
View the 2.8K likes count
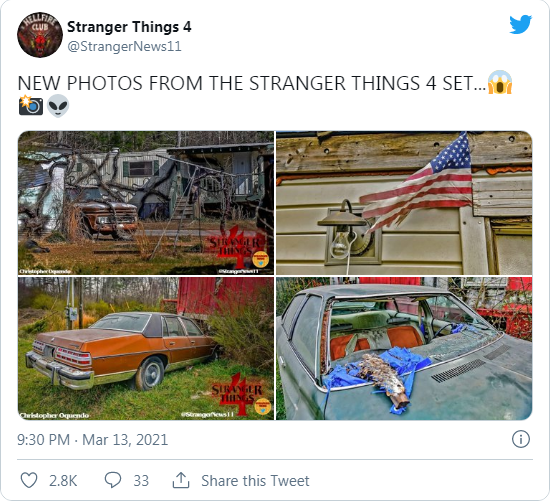click(x=63, y=481)
